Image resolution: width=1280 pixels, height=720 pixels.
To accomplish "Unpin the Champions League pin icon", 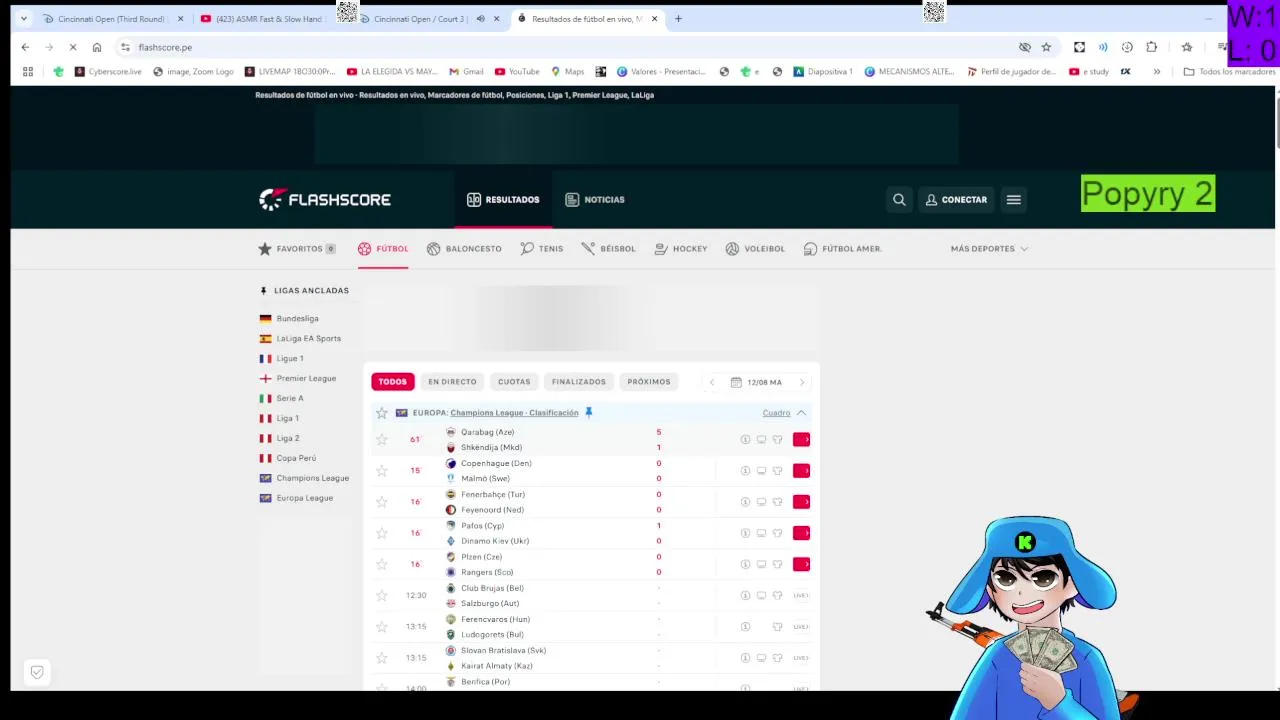I will point(588,412).
